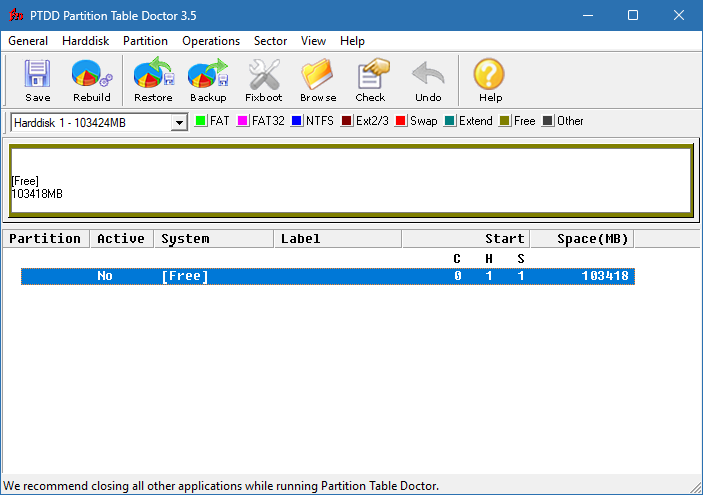Click the Check clipboard icon
The width and height of the screenshot is (703, 495).
click(x=372, y=74)
